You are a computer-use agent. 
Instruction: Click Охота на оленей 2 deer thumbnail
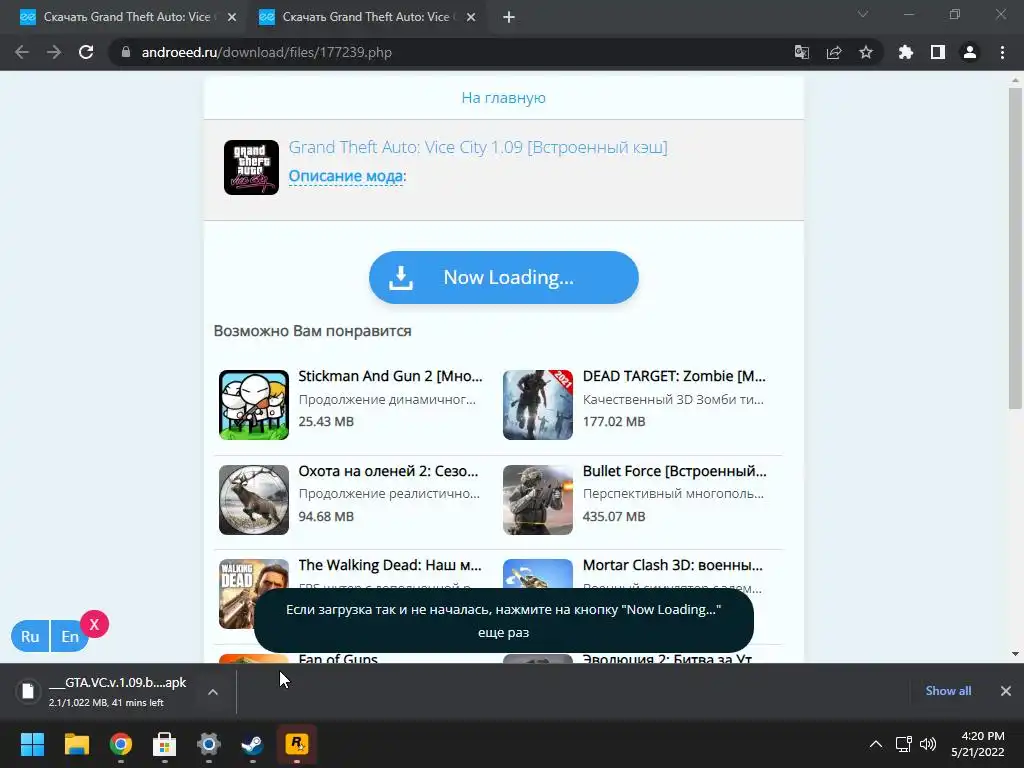[254, 500]
